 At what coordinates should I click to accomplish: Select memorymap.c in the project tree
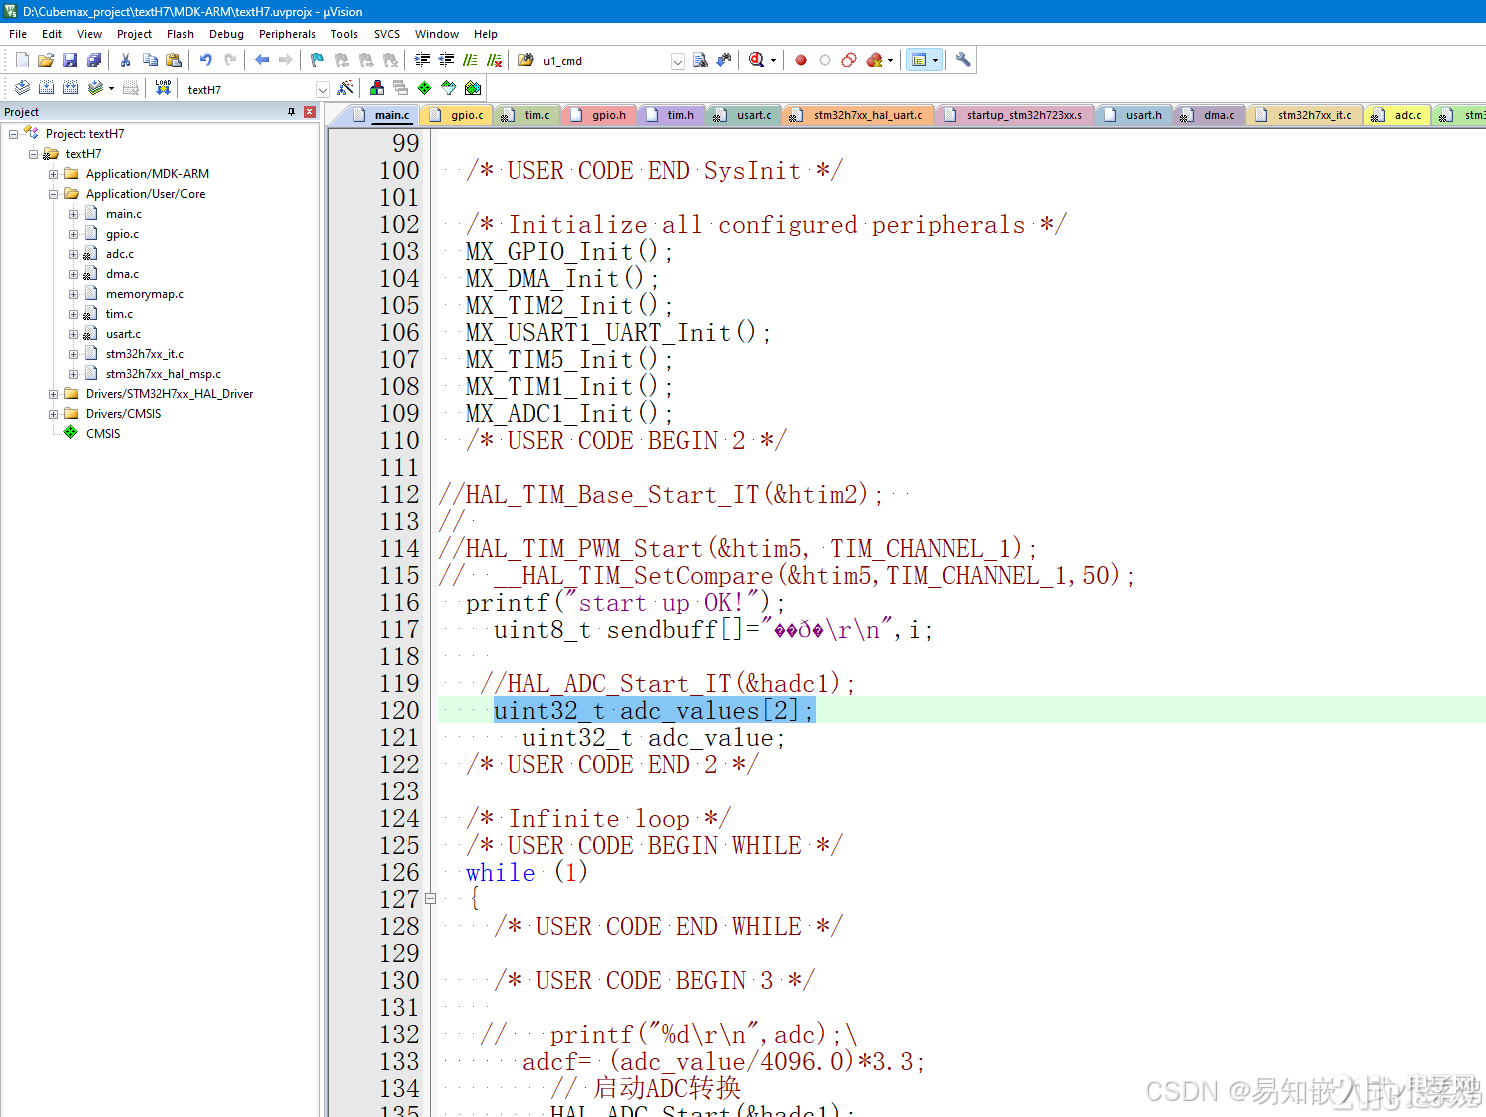coord(145,294)
